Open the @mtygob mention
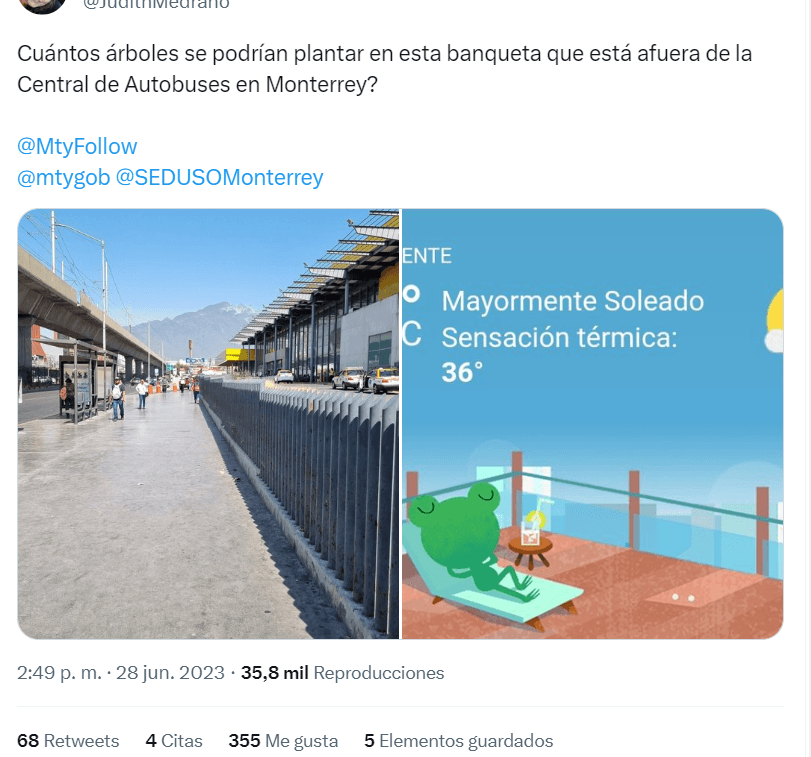Image resolution: width=811 pixels, height=757 pixels. (64, 177)
